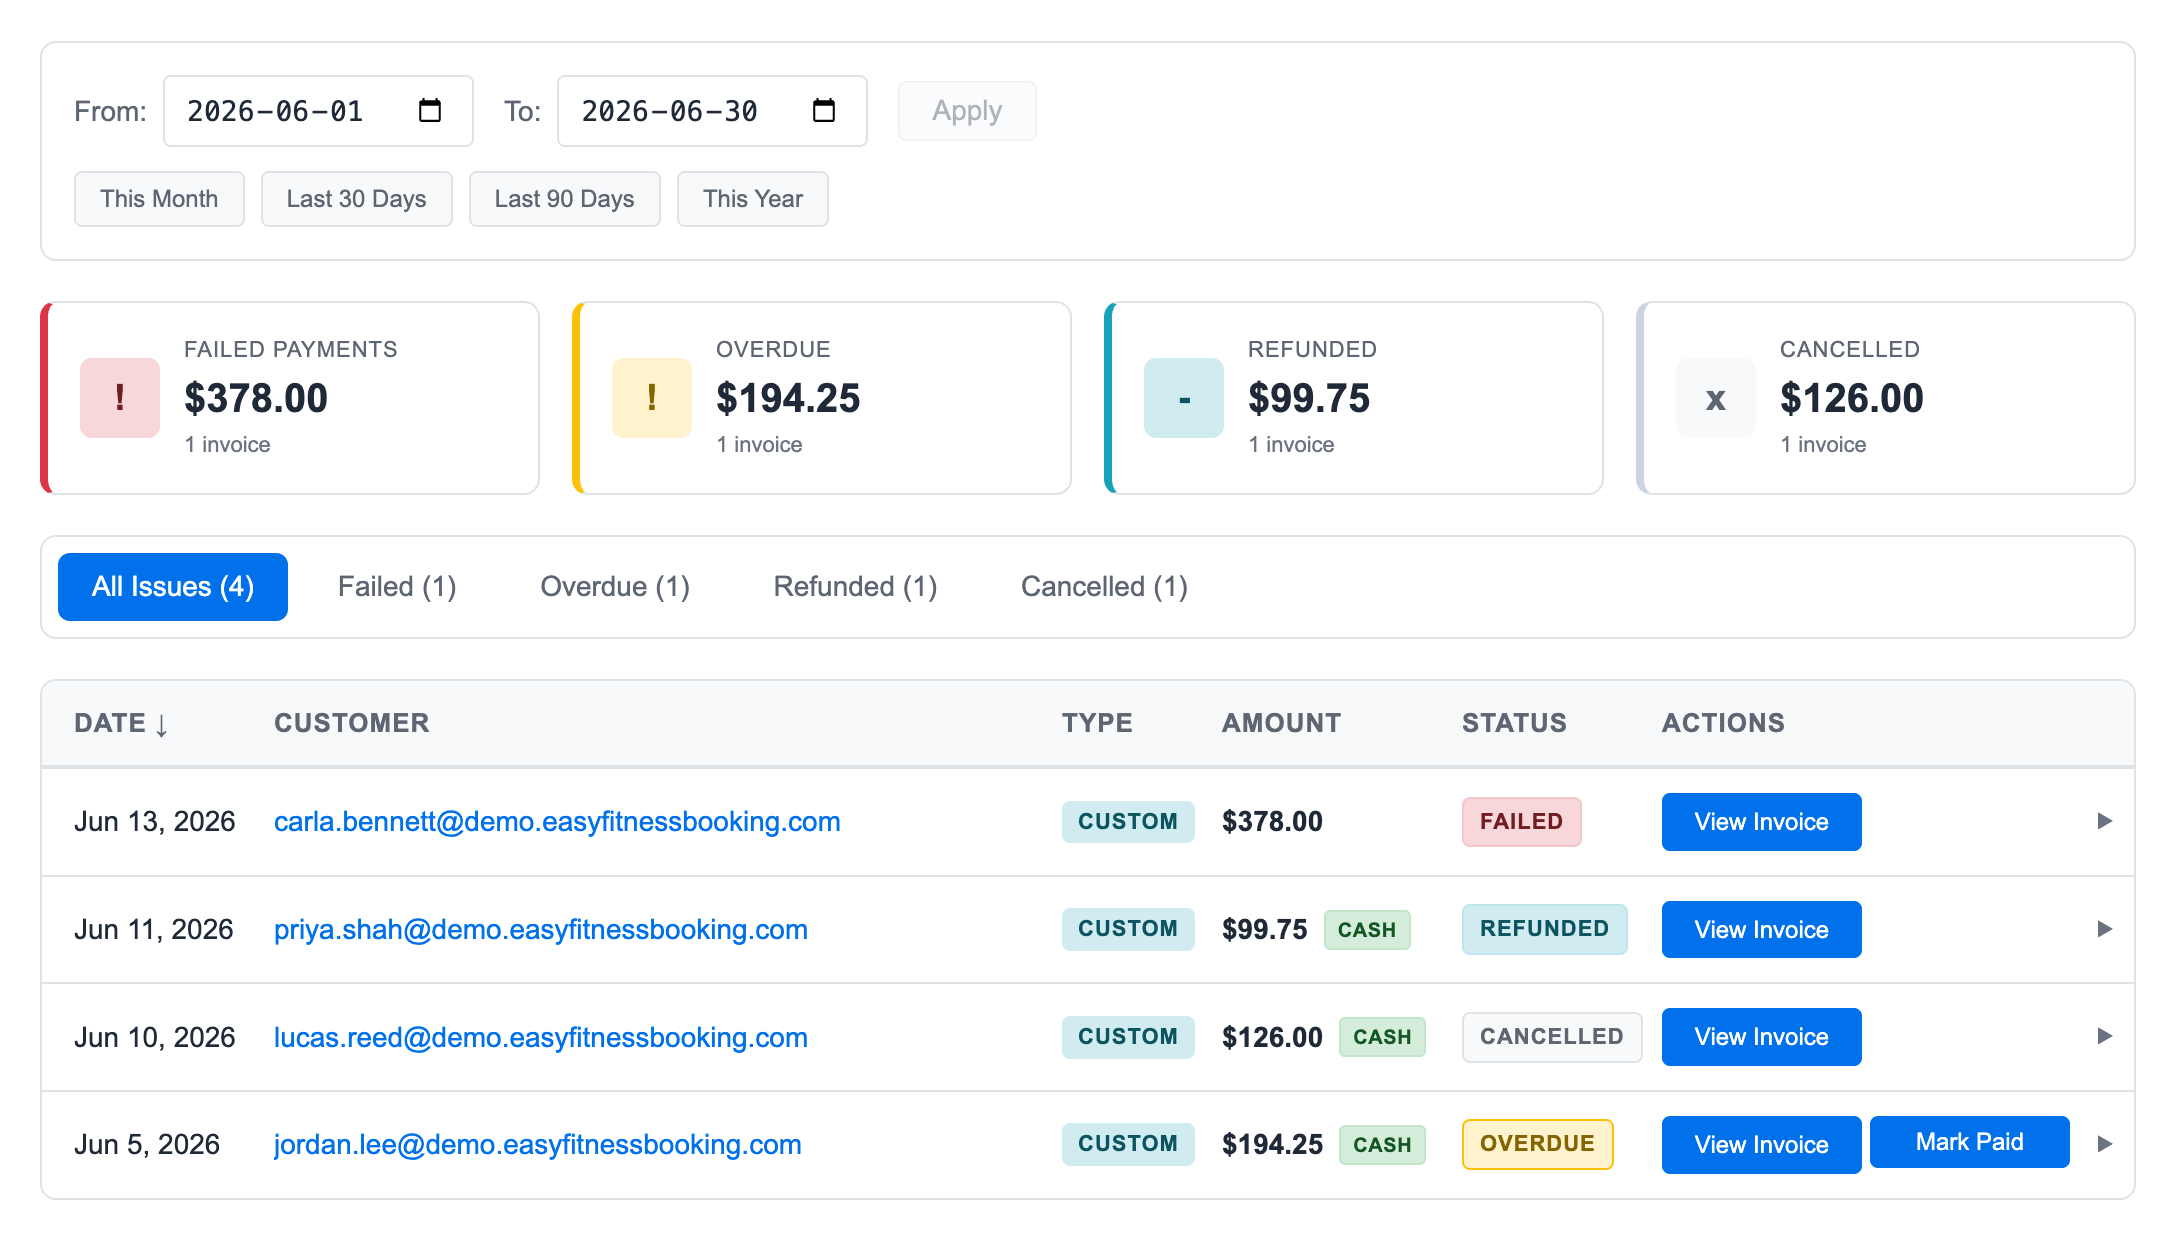Viewport: 2176px width, 1240px height.
Task: Switch to the Overdue (1) tab
Action: tap(615, 587)
